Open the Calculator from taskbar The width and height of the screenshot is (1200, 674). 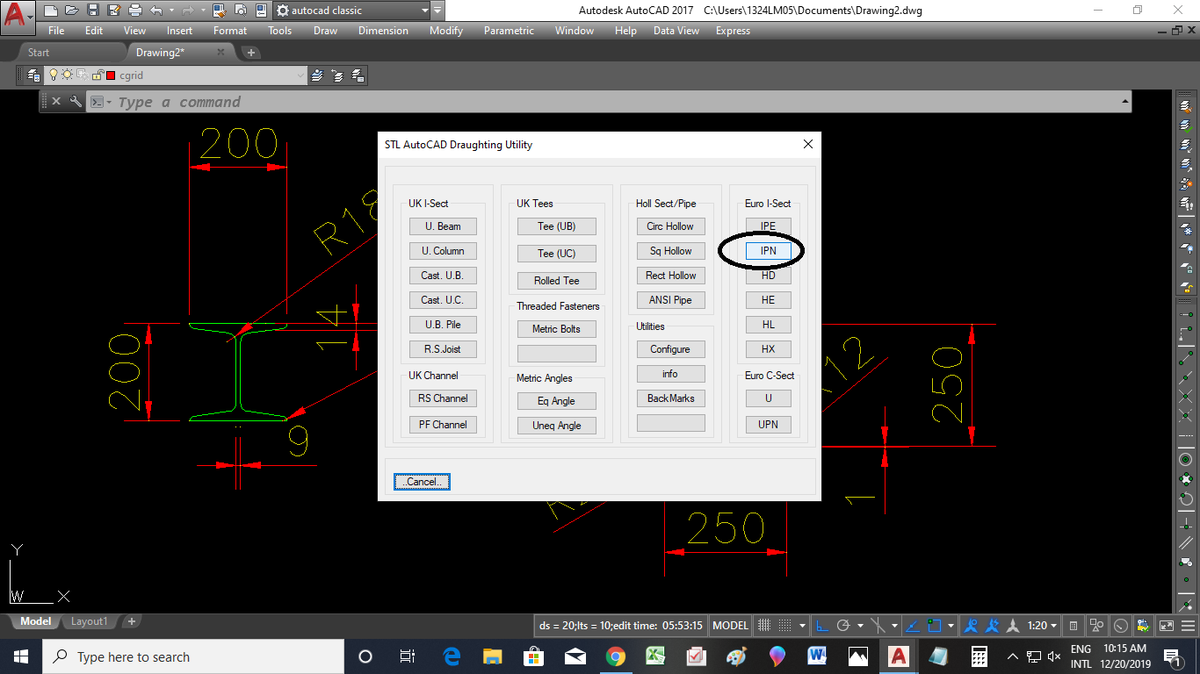[980, 657]
